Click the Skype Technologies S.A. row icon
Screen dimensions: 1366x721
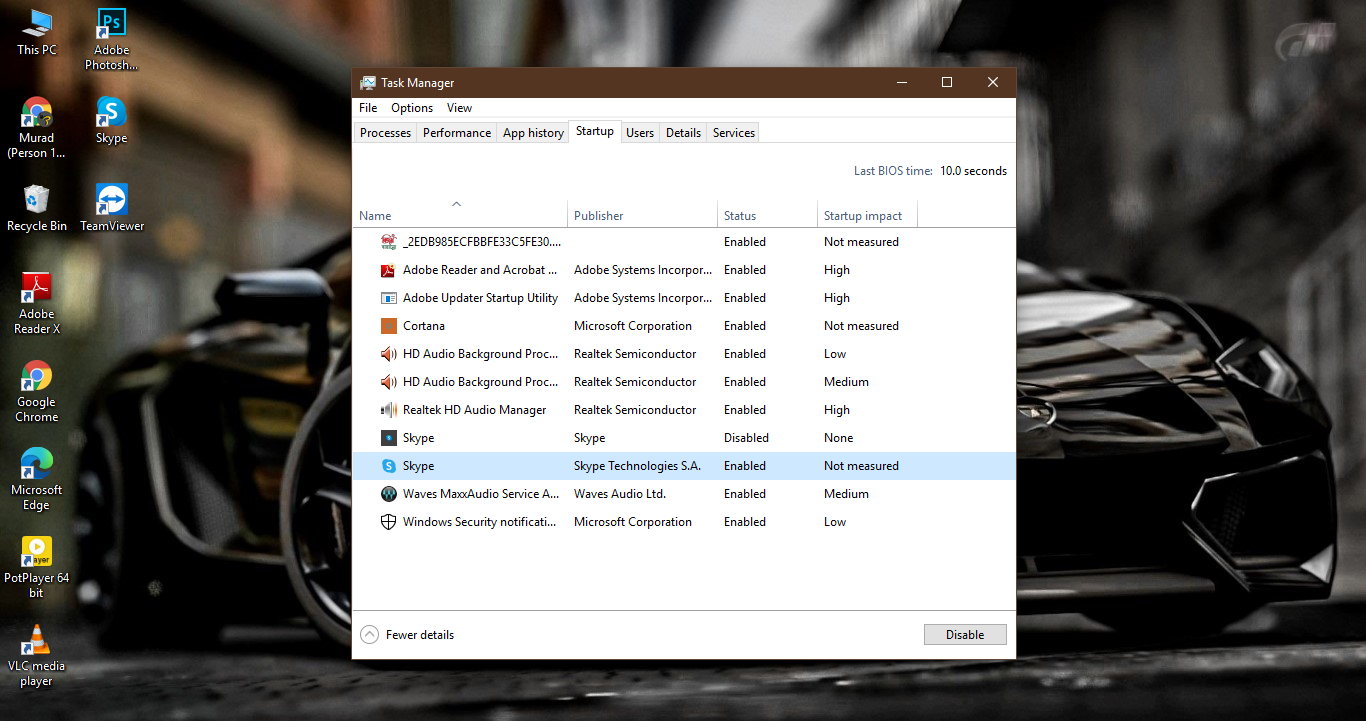point(389,466)
